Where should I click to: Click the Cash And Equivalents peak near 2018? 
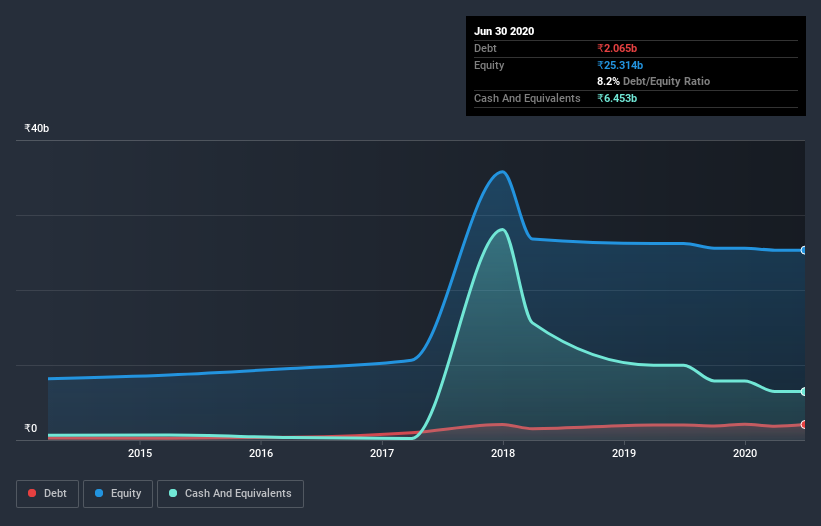[503, 230]
